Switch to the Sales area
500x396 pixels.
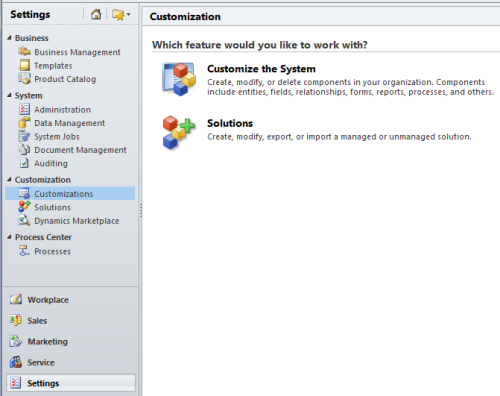[37, 321]
